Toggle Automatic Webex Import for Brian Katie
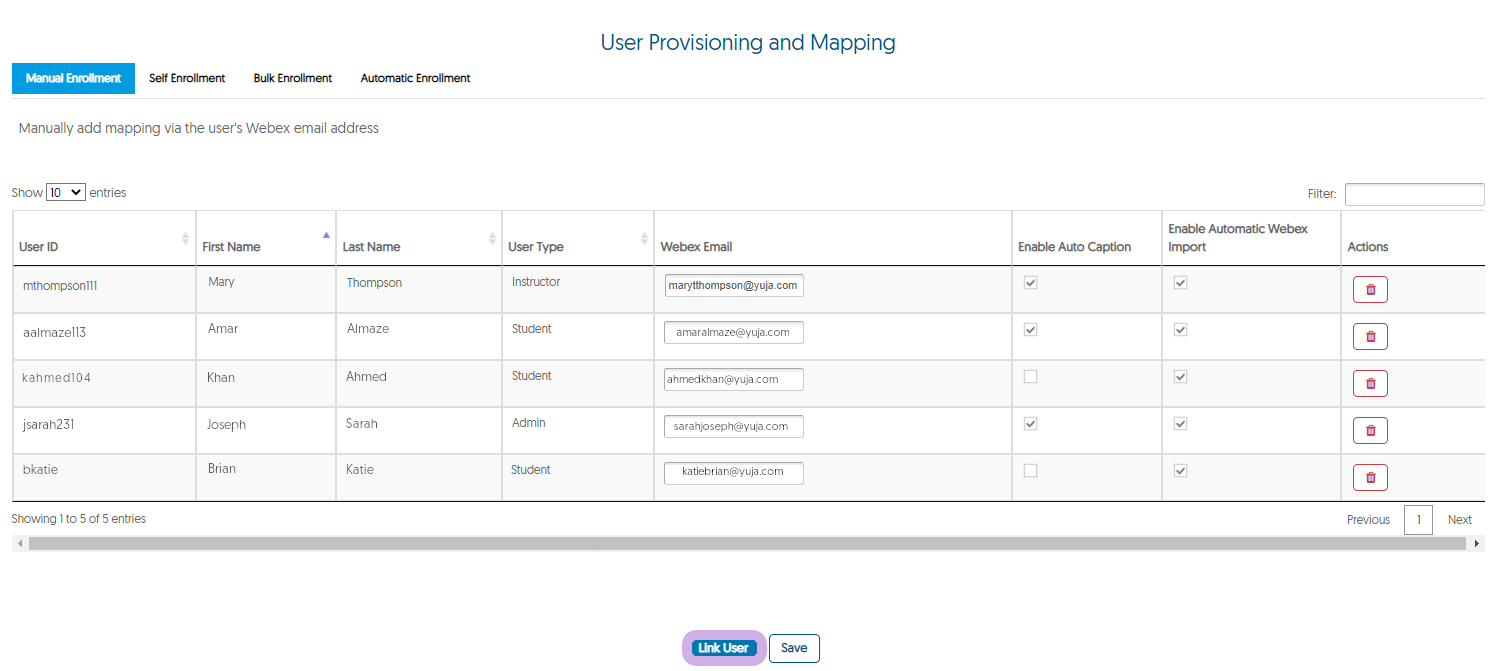1492x671 pixels. click(1181, 471)
